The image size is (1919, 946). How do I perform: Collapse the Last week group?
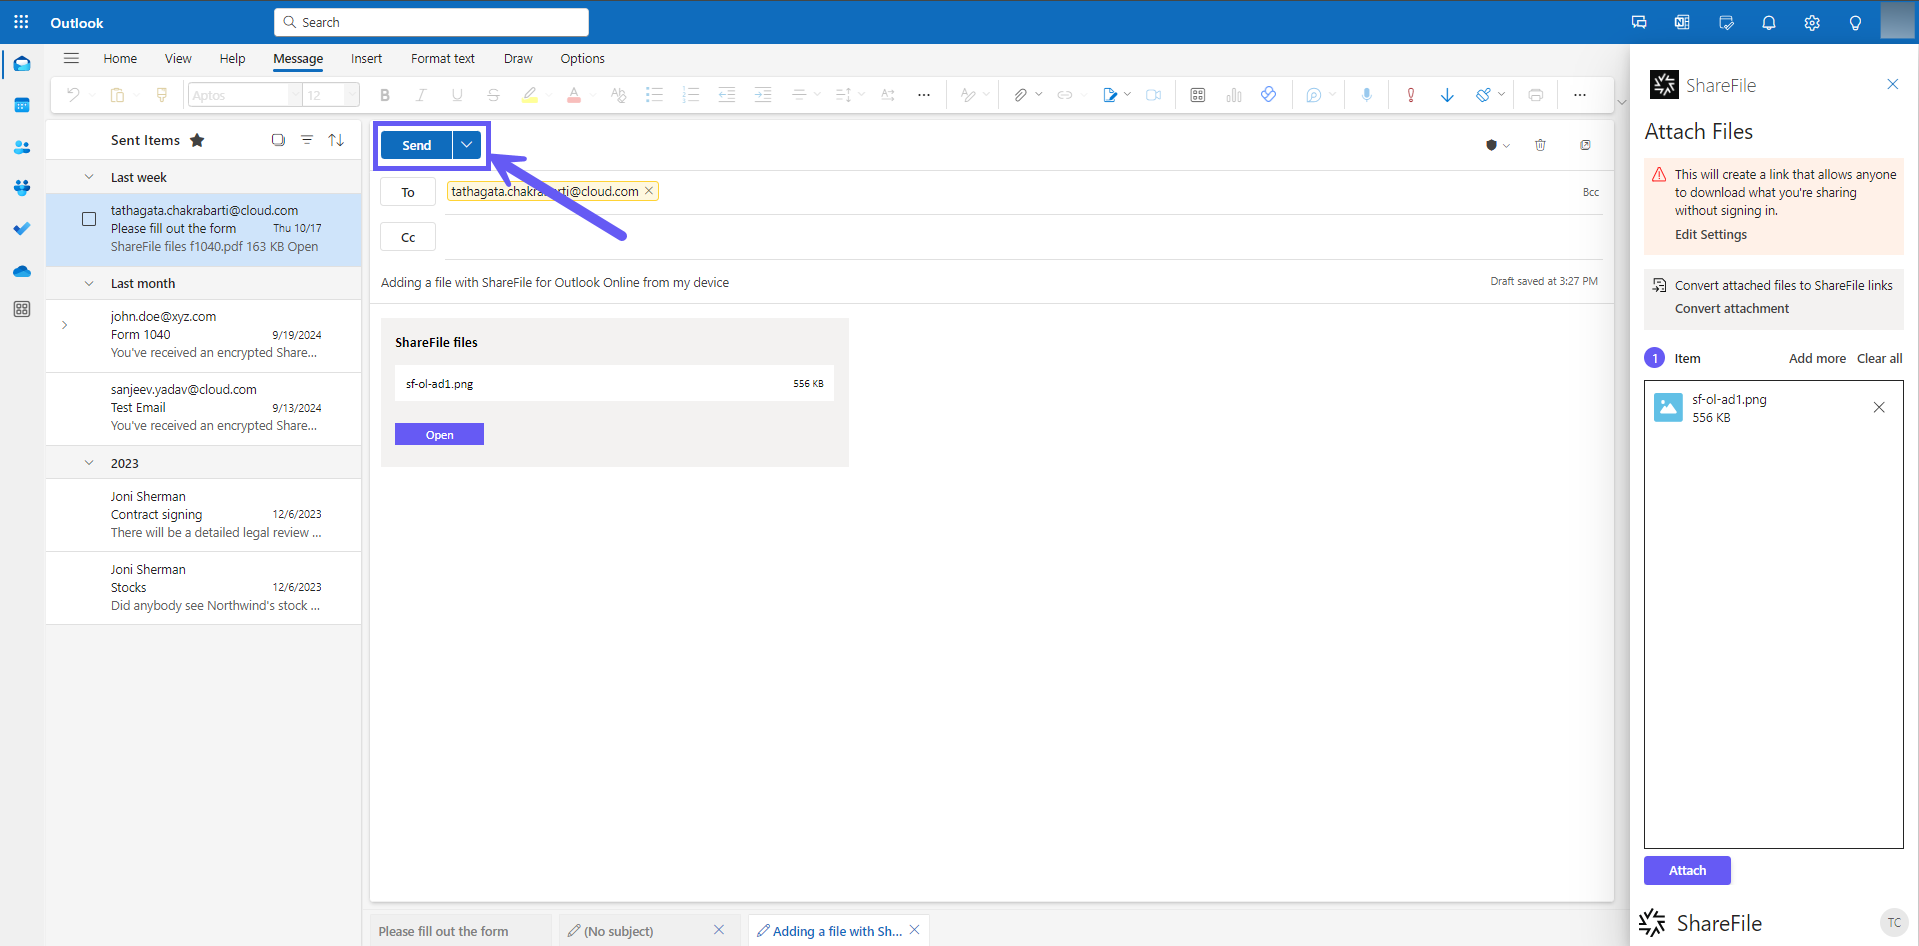point(89,177)
